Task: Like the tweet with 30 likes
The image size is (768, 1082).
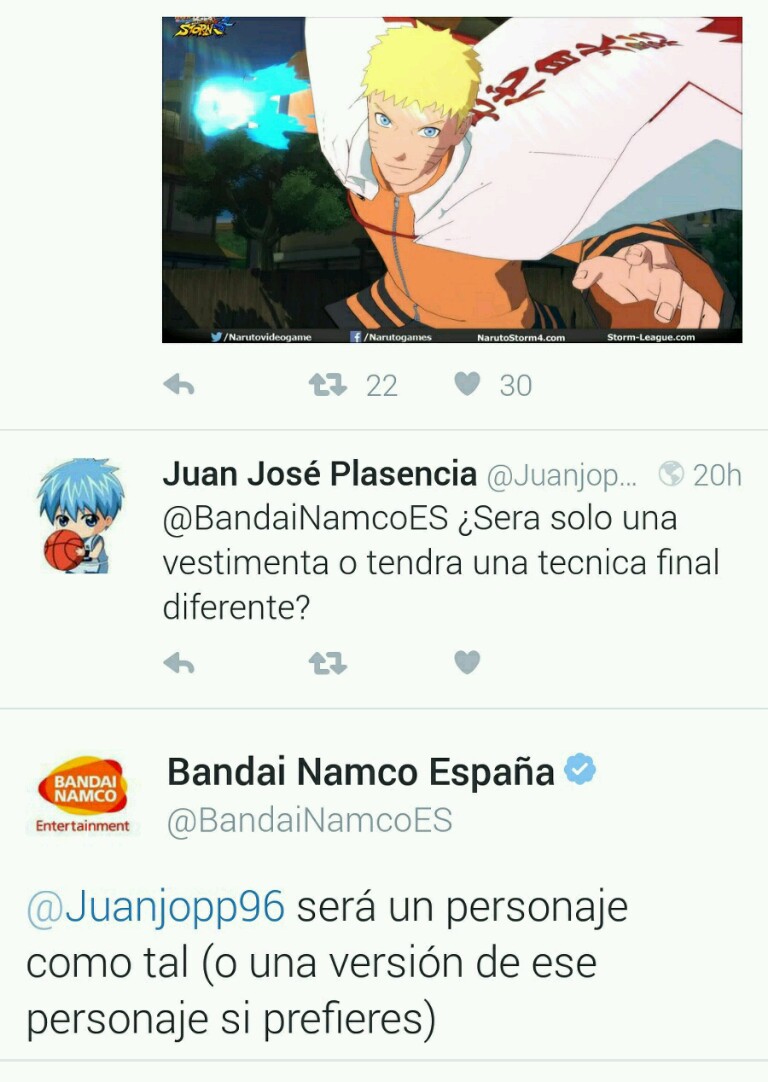Action: [467, 384]
